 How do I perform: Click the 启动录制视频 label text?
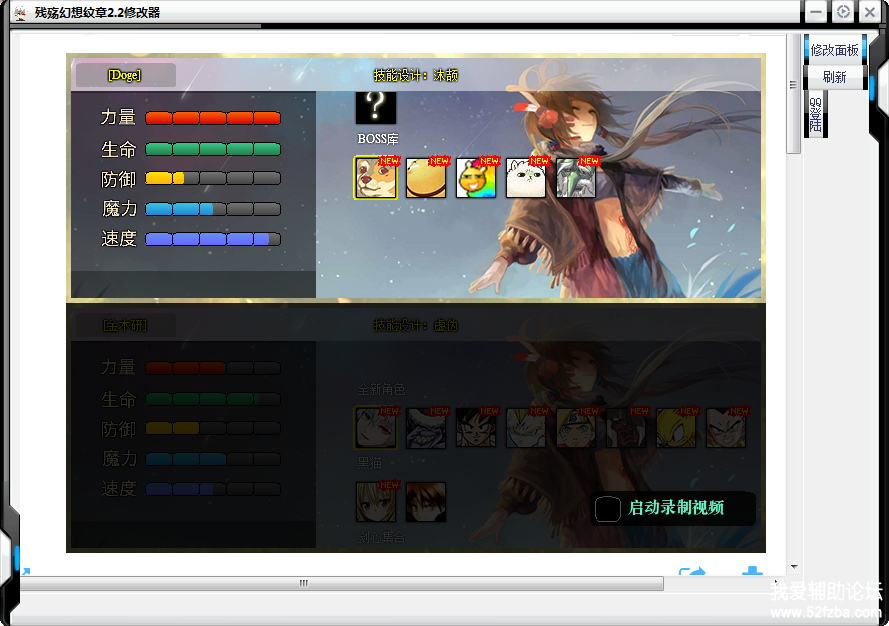(676, 507)
